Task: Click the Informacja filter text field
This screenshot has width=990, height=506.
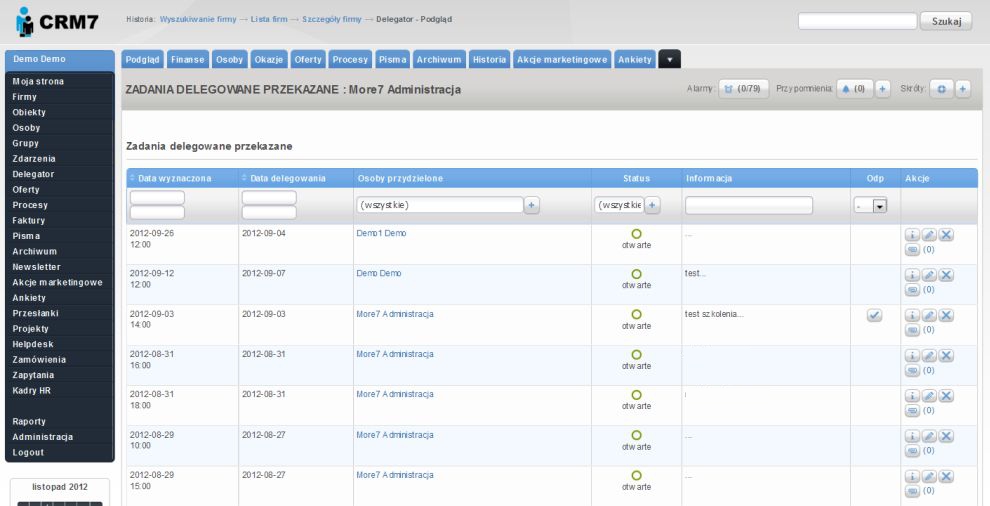Action: [748, 205]
